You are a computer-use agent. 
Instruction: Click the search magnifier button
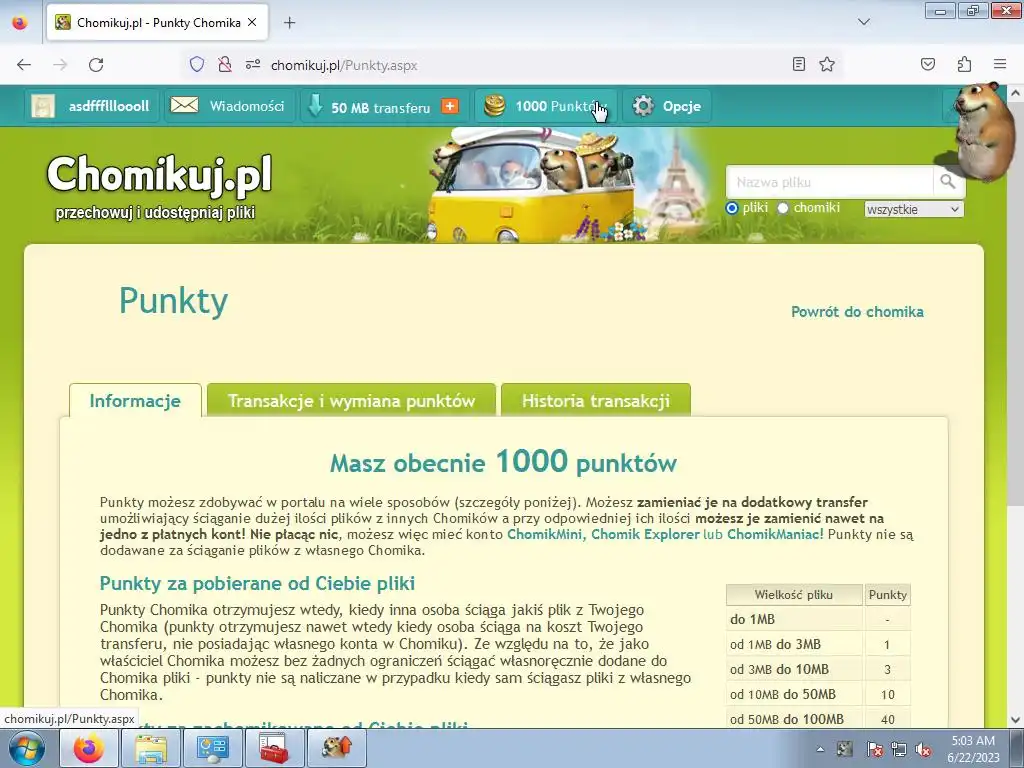click(x=948, y=182)
